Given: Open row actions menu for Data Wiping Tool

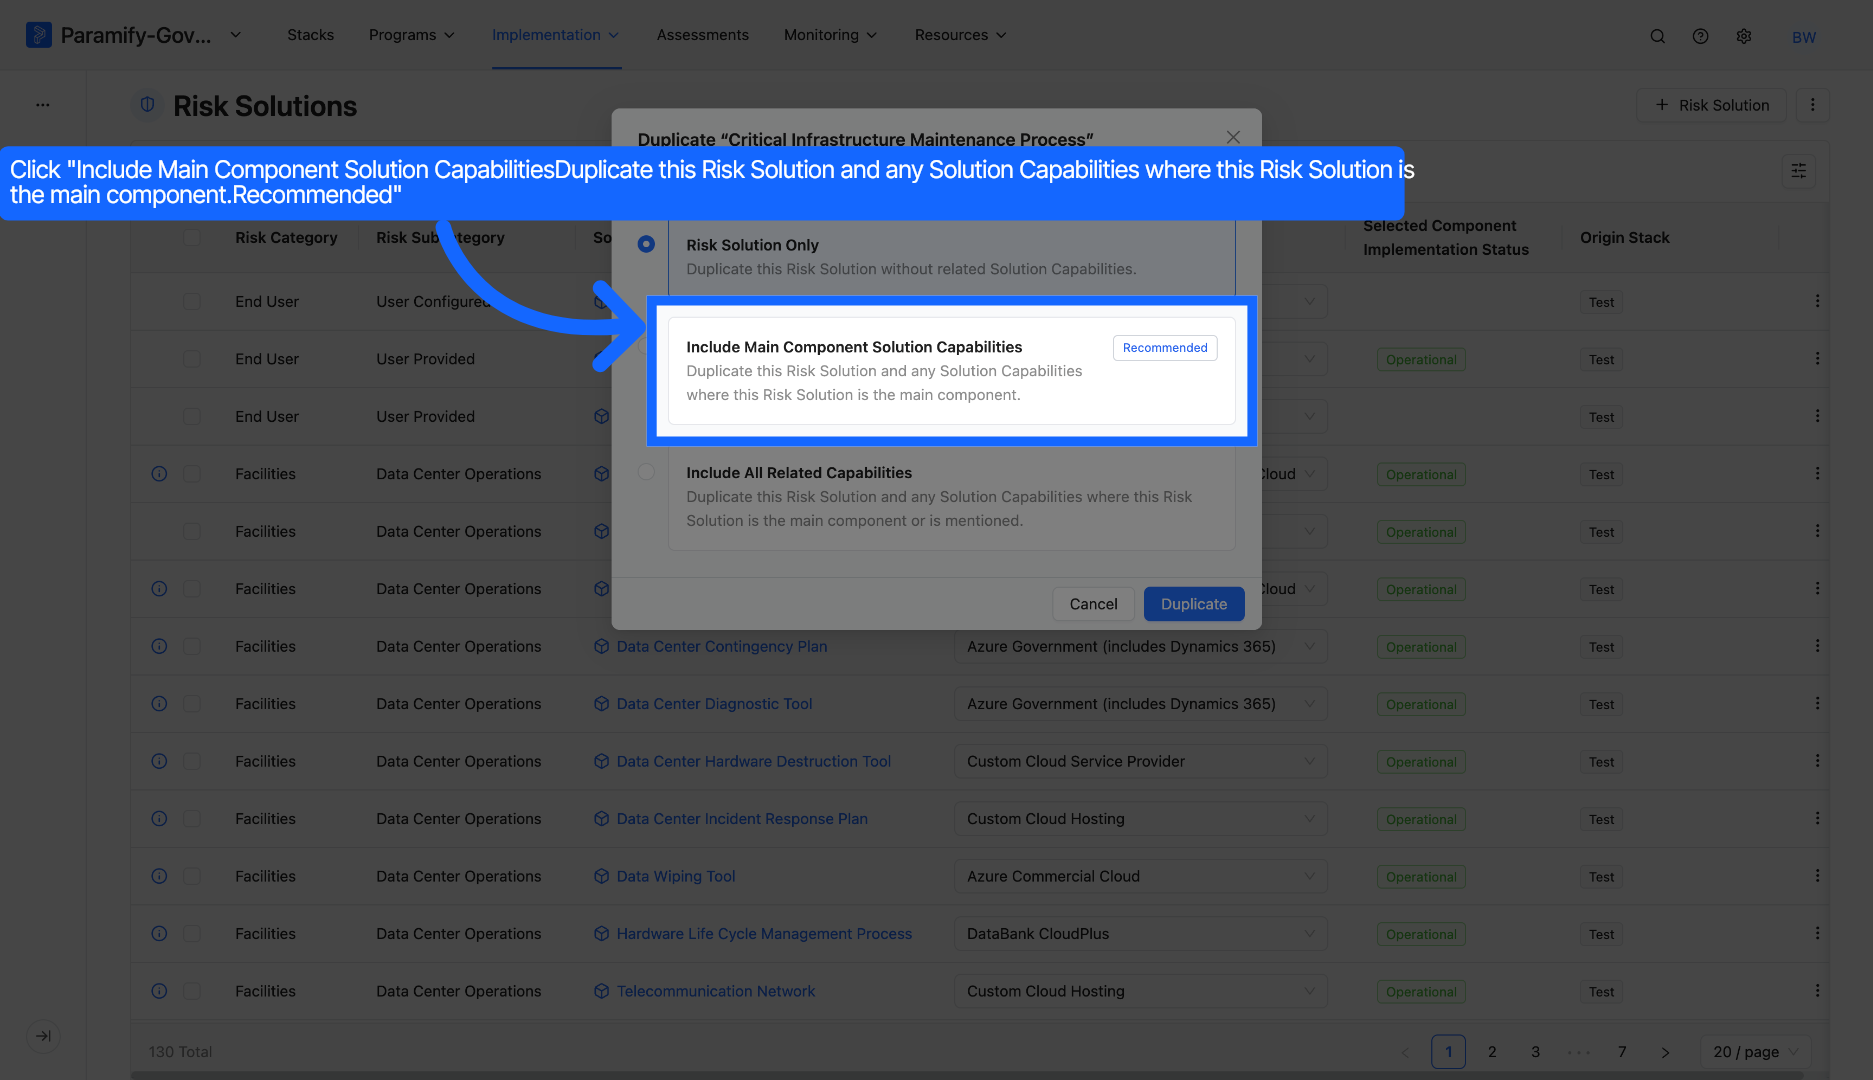Looking at the screenshot, I should [x=1817, y=876].
